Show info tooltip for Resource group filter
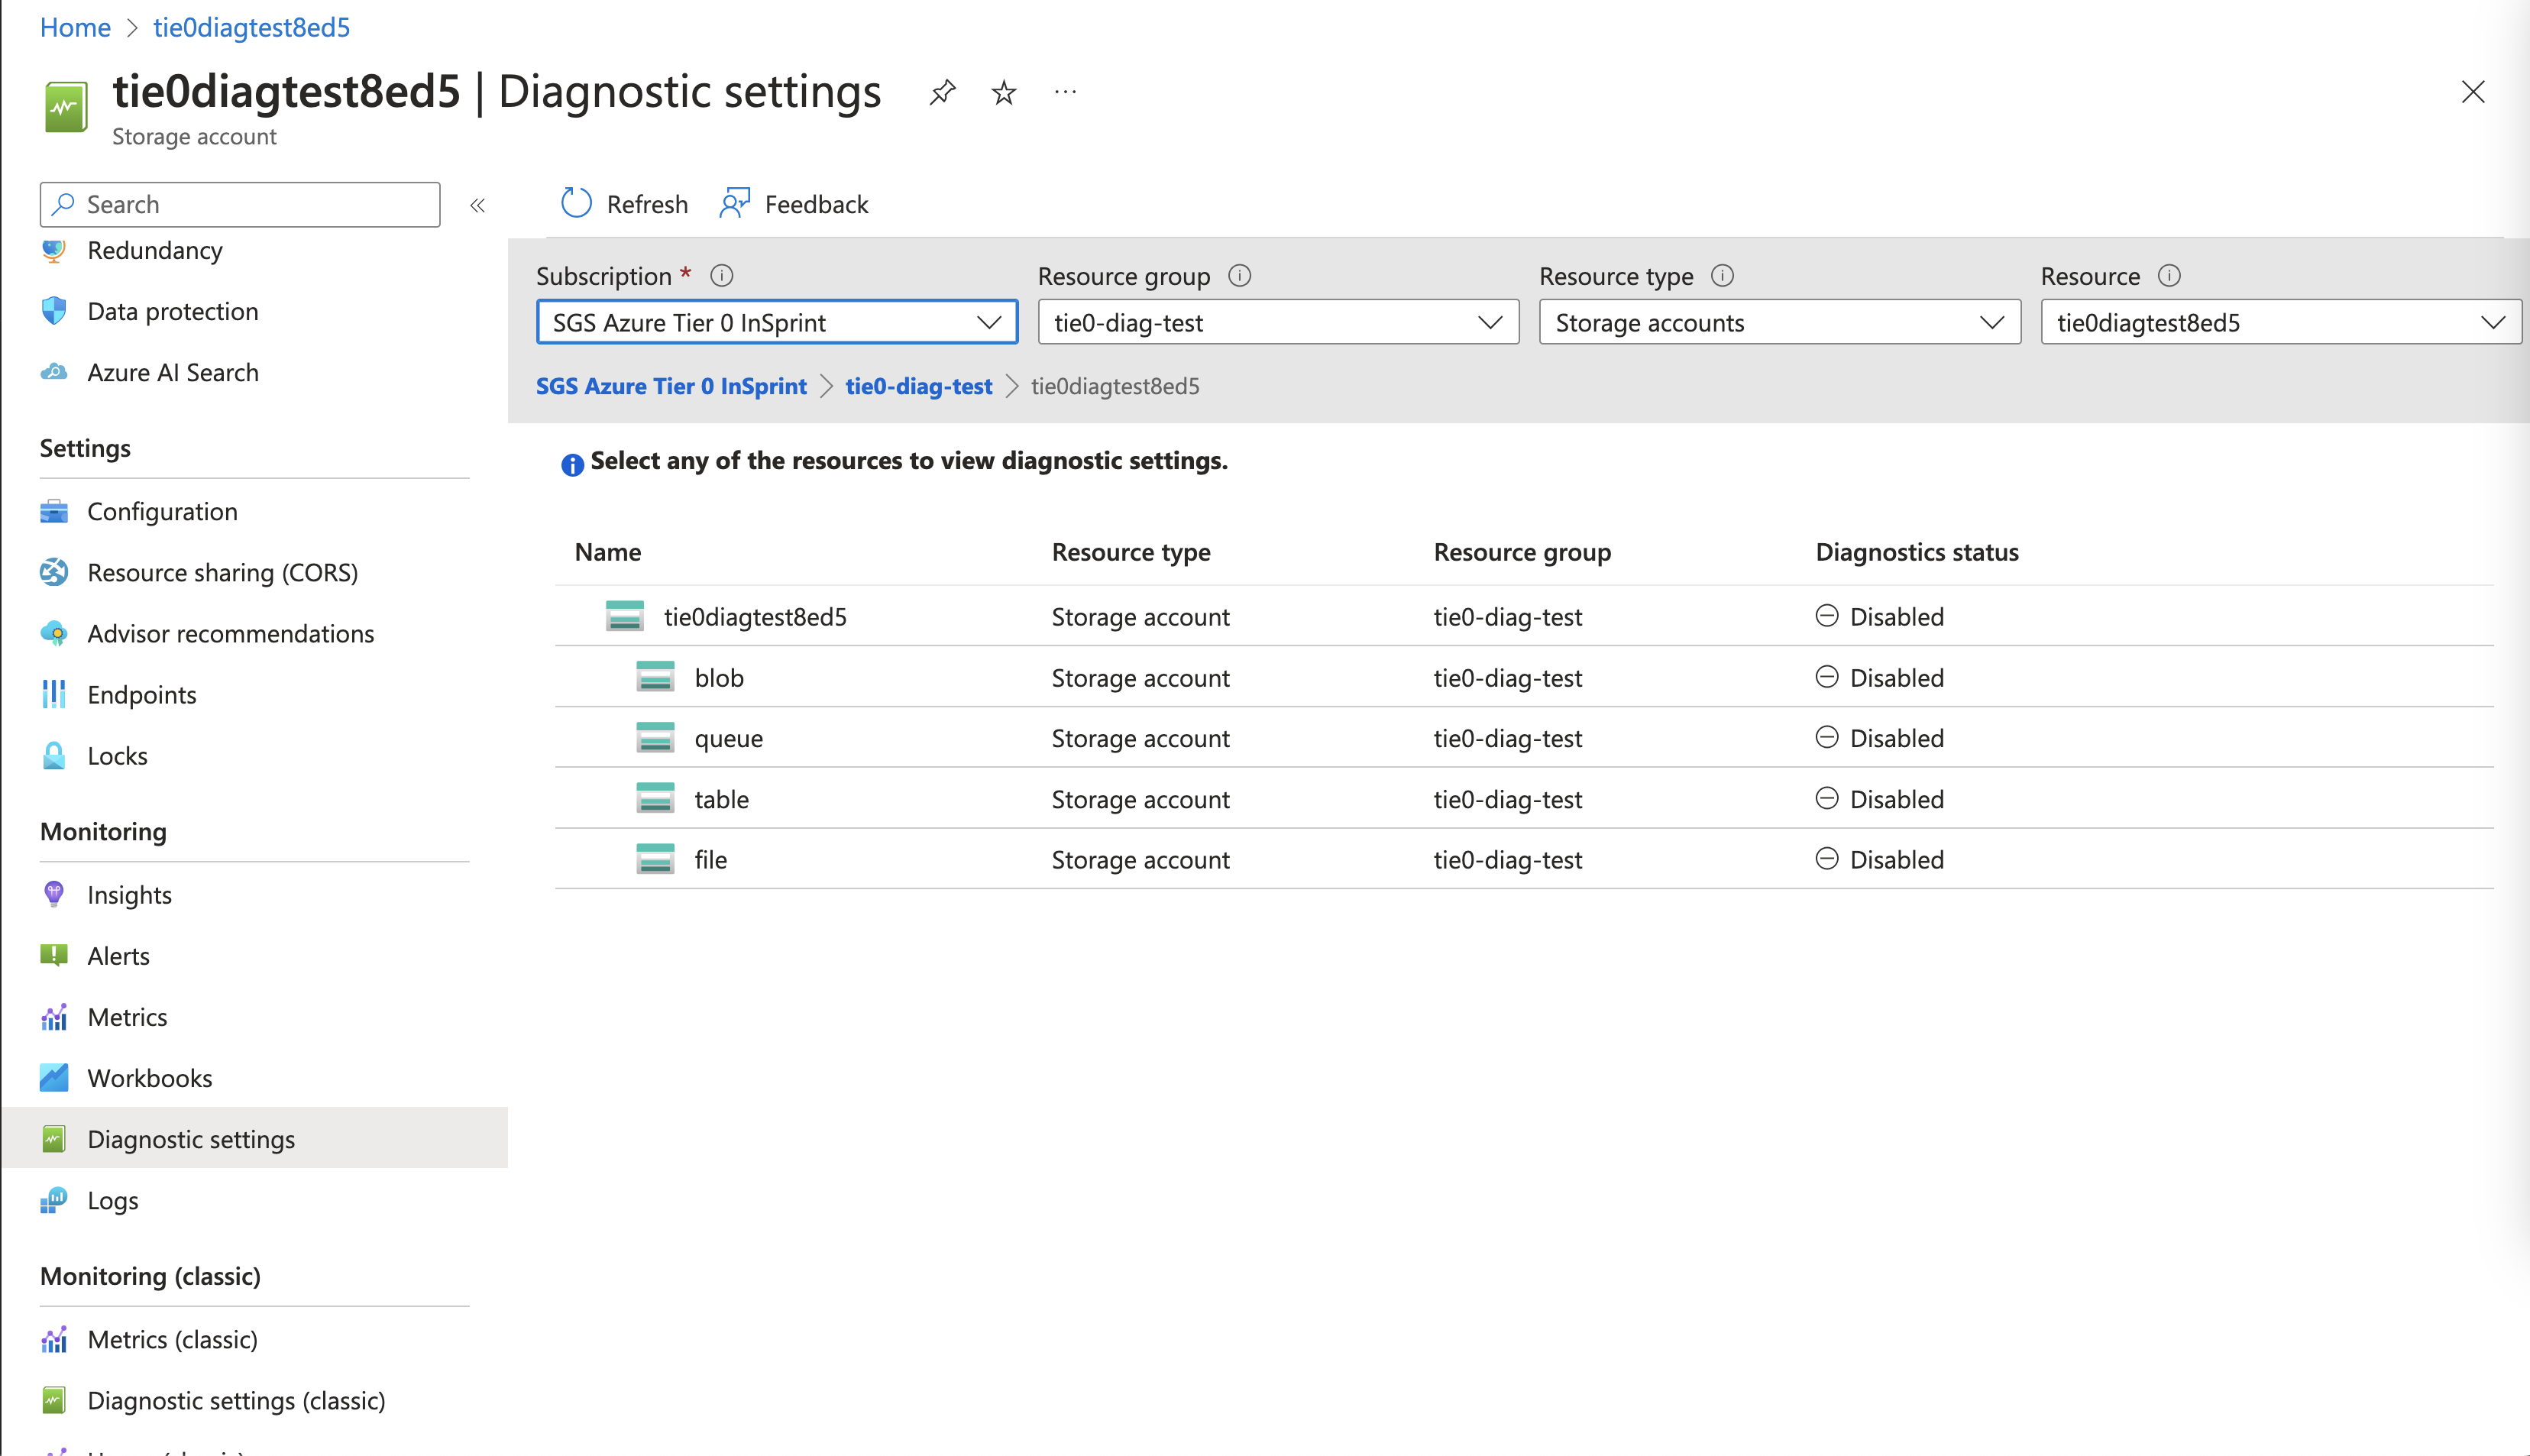 tap(1239, 275)
